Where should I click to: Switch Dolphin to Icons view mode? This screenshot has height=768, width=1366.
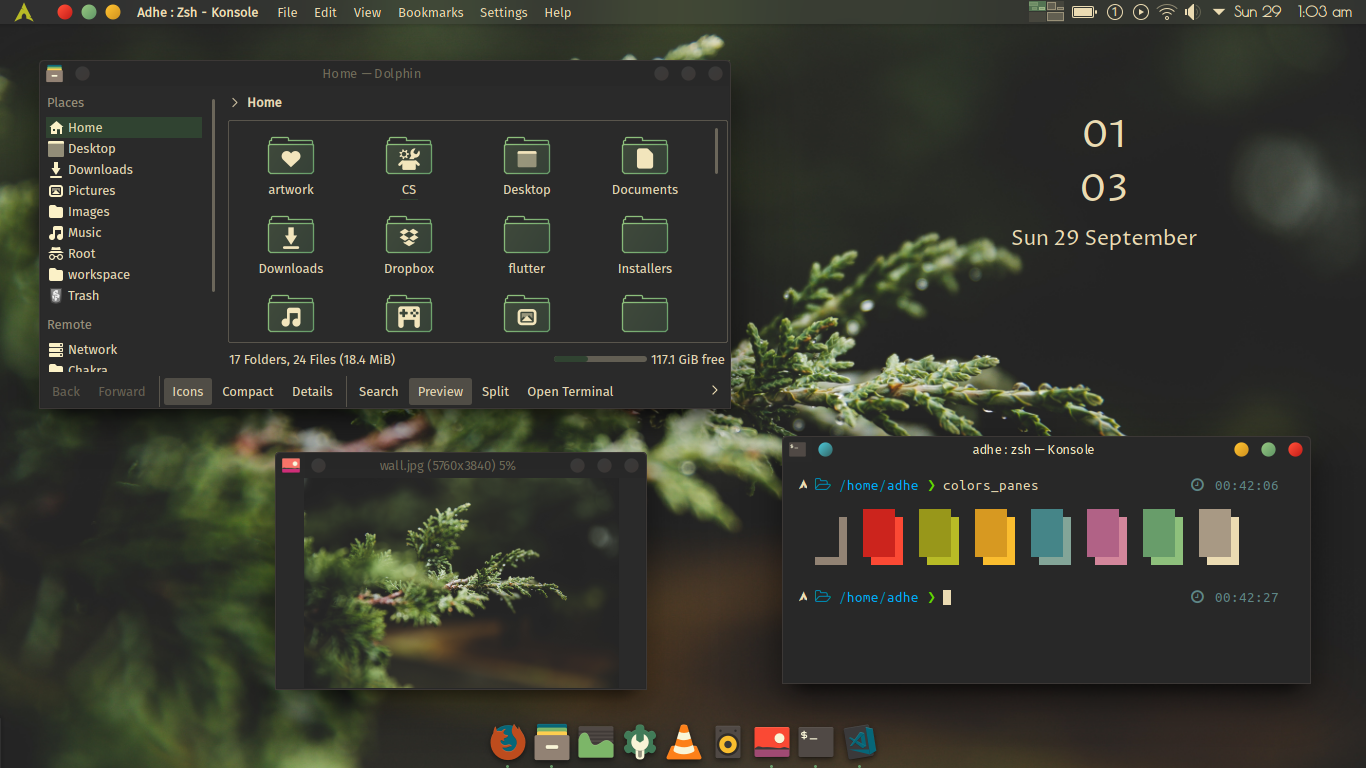click(188, 391)
